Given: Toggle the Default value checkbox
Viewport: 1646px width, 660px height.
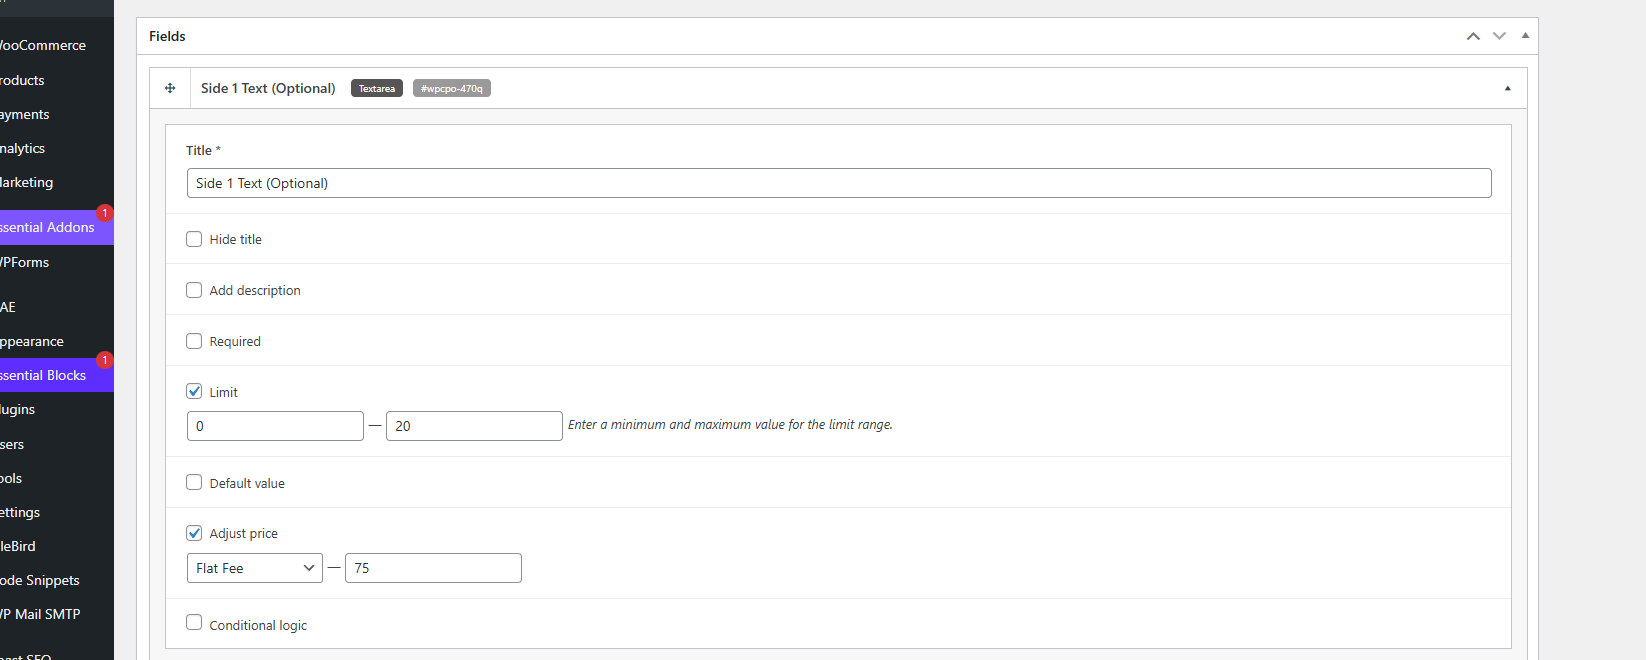Looking at the screenshot, I should 194,483.
